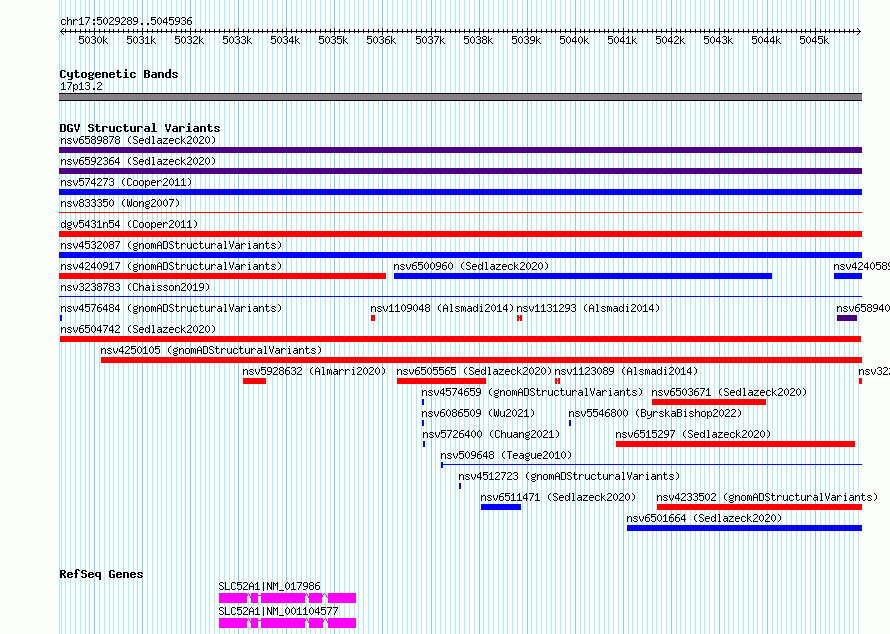Image resolution: width=890 pixels, height=634 pixels.
Task: Click the nsv6504742 (Sedlazeck2020) label
Action: [138, 329]
